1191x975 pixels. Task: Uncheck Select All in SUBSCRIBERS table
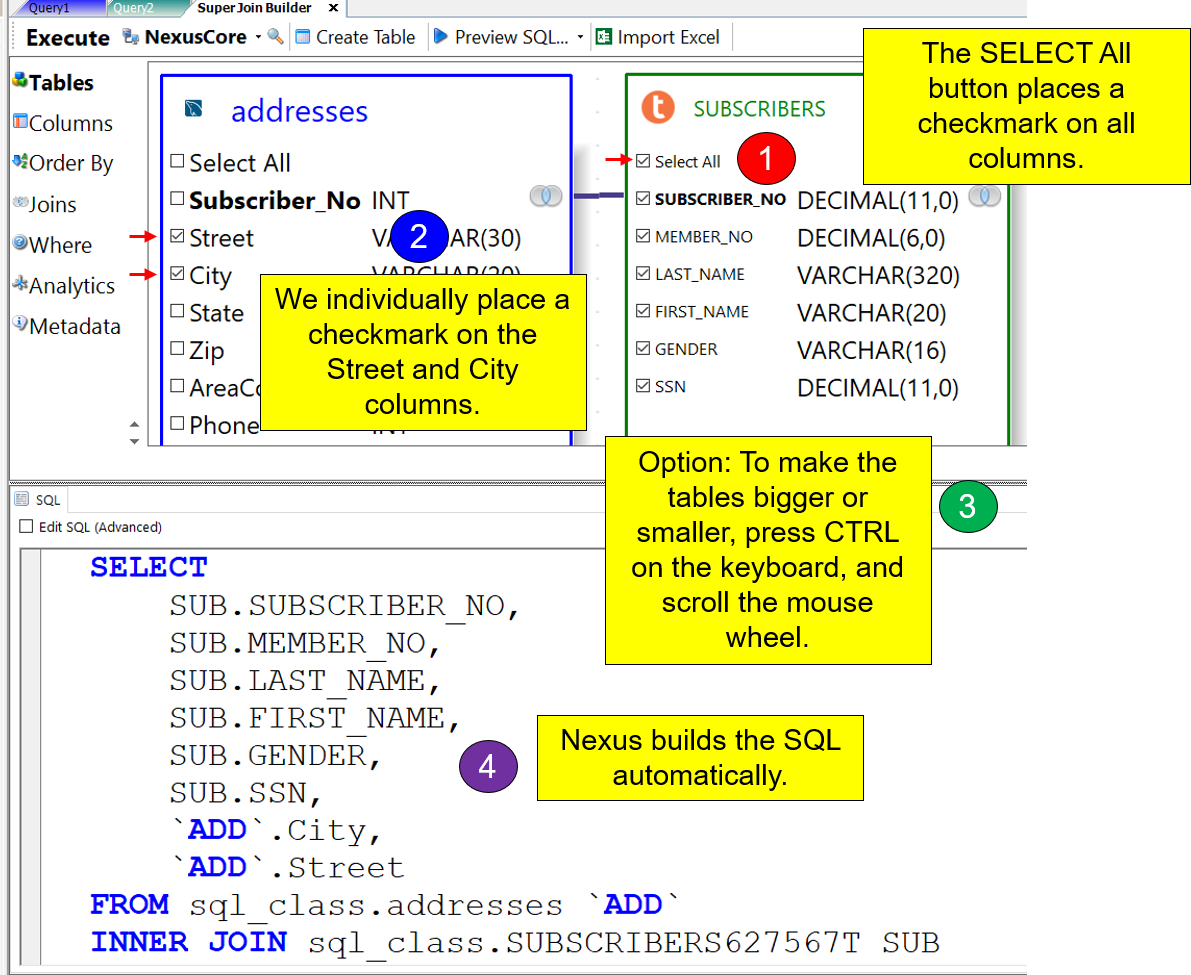(643, 161)
